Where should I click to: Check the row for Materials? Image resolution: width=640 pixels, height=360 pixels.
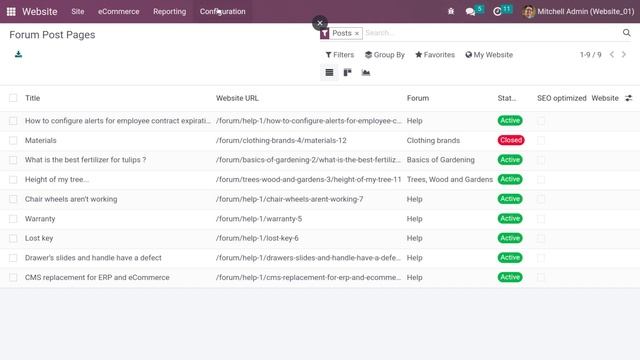(x=13, y=140)
